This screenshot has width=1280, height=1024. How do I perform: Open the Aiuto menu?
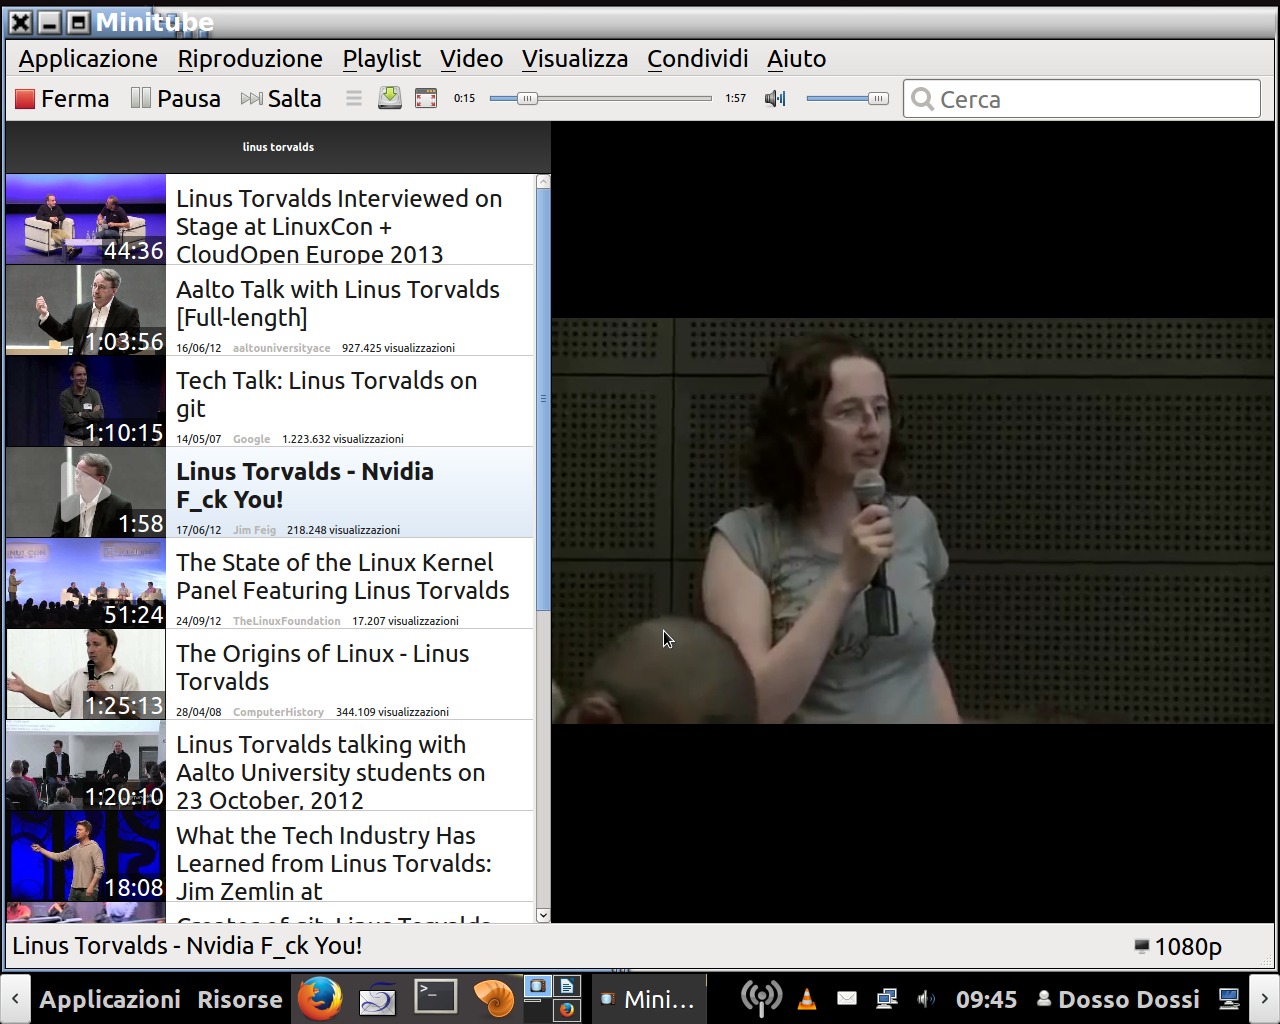pos(797,59)
